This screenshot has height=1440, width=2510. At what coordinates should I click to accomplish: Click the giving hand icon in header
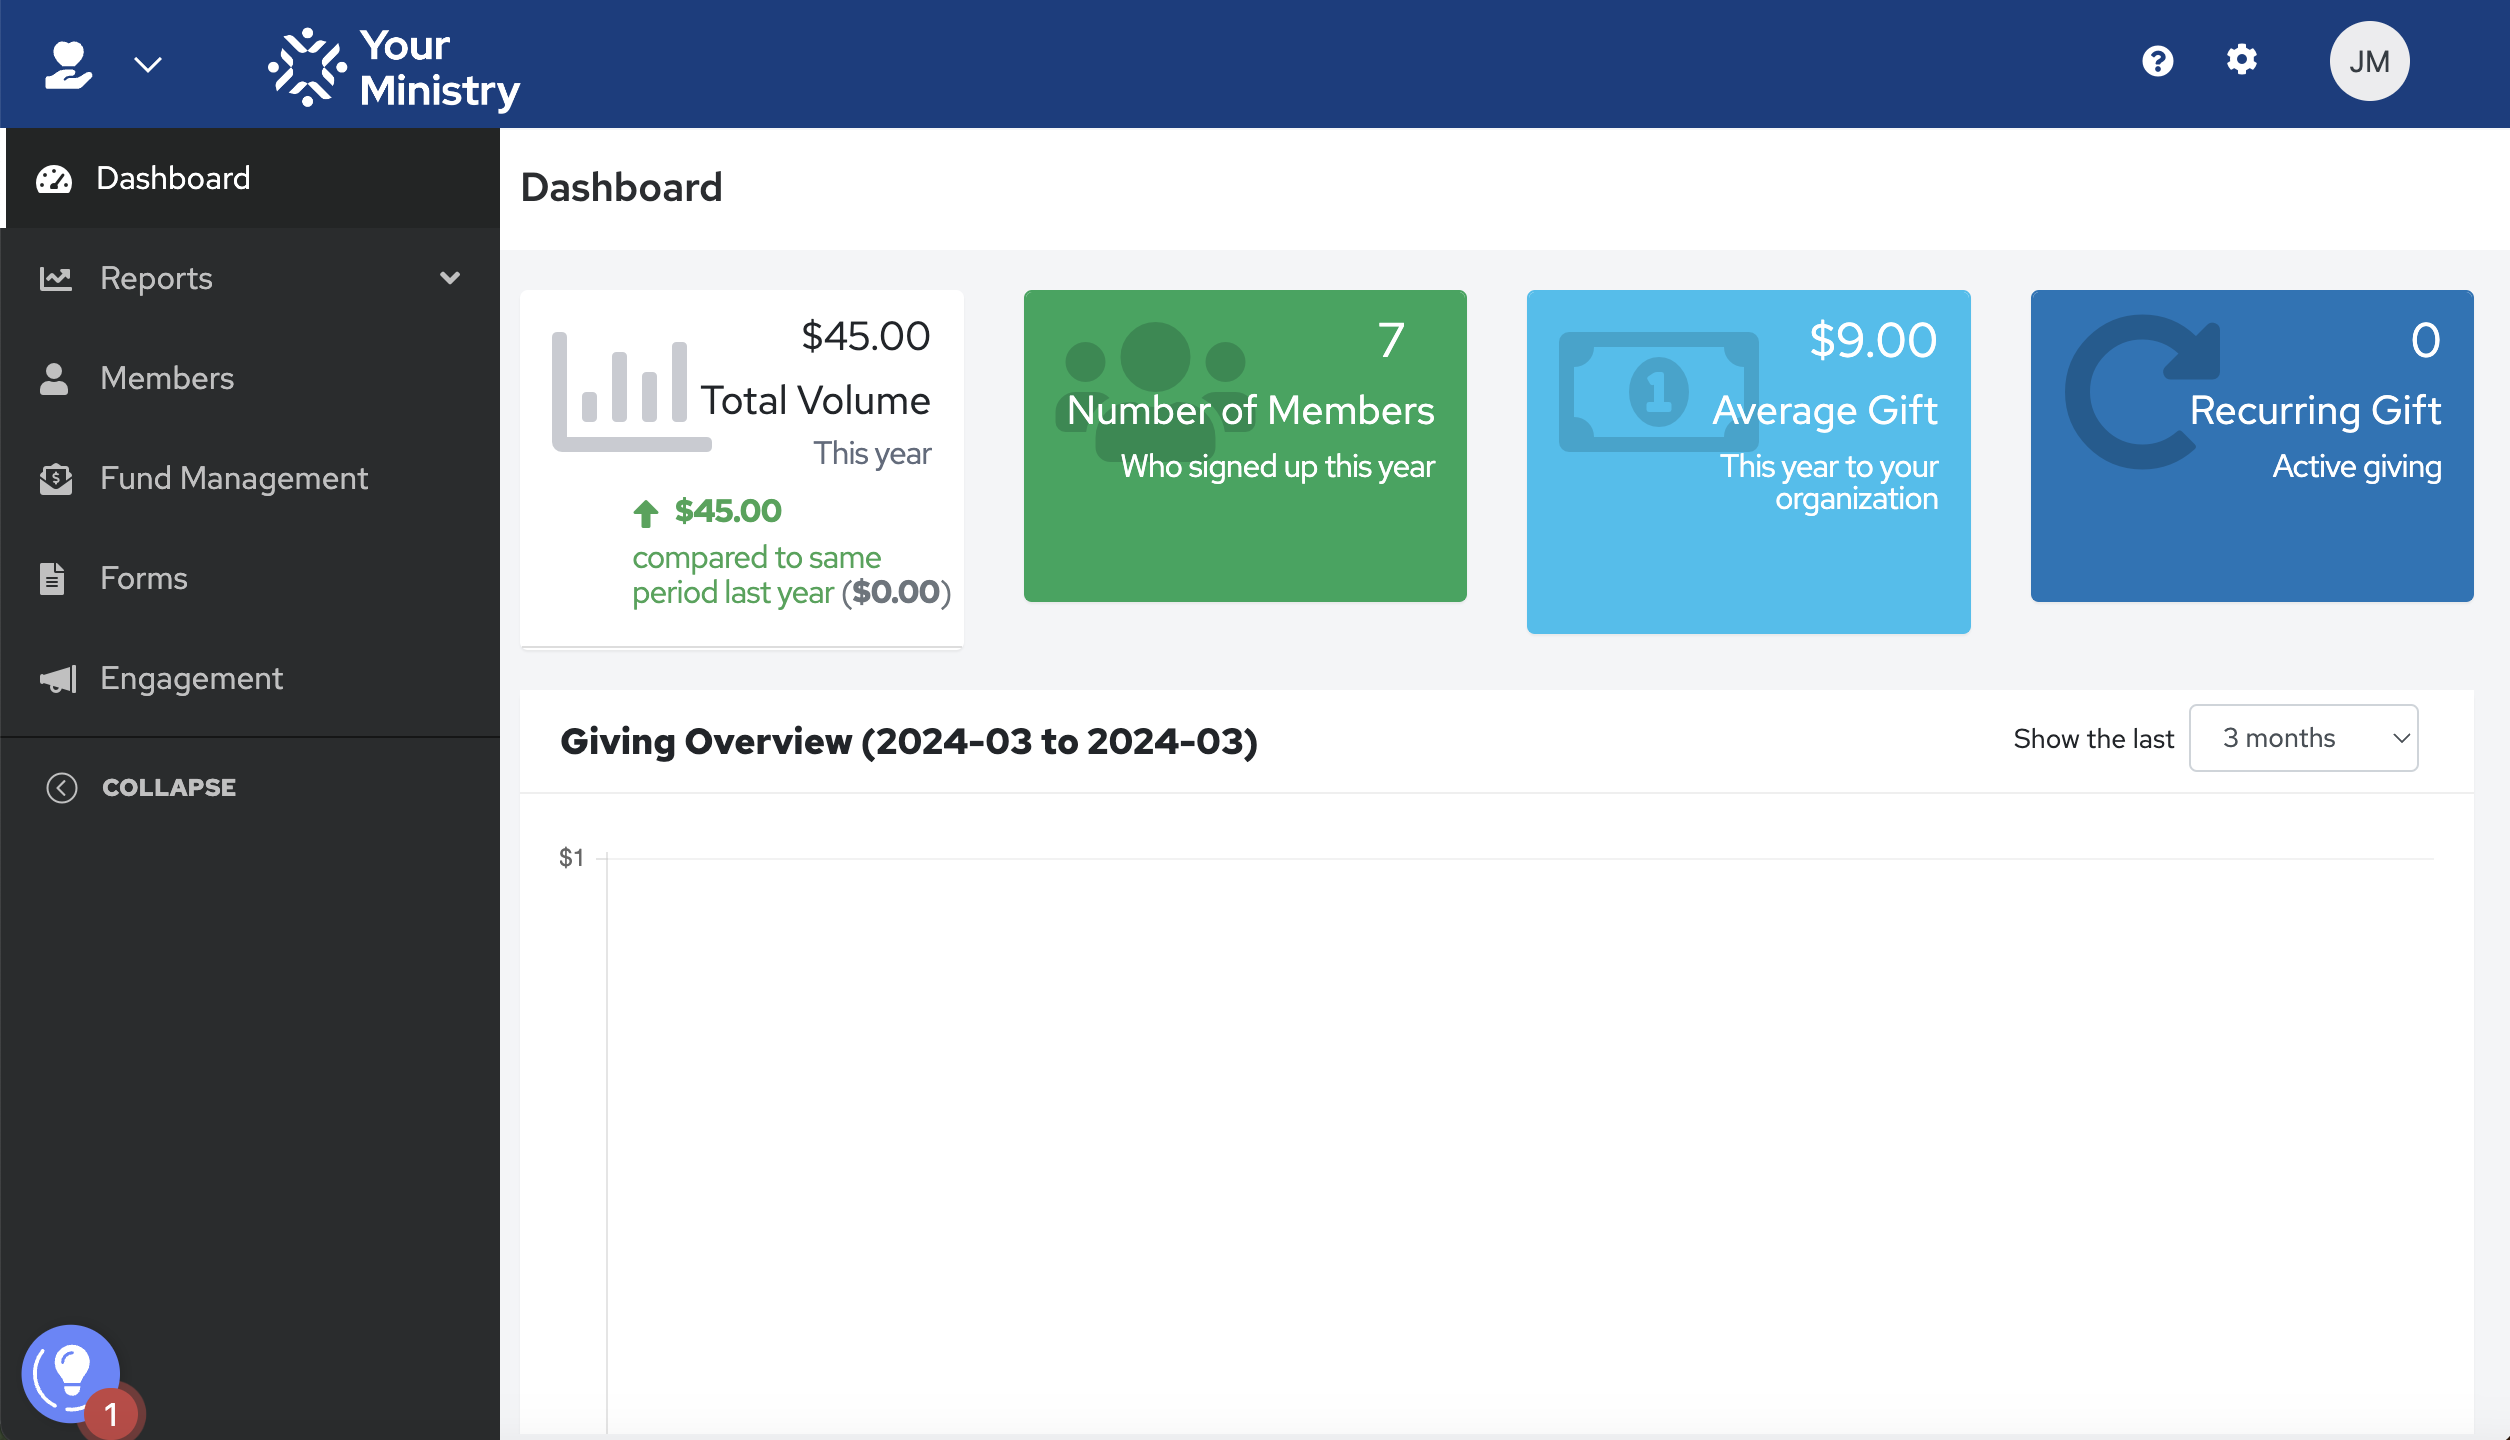68,64
